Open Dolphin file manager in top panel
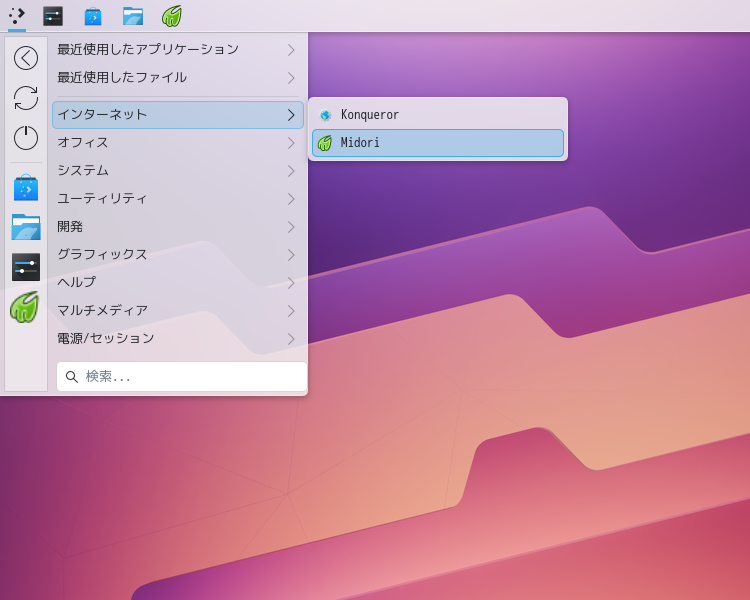750x600 pixels. click(x=133, y=16)
